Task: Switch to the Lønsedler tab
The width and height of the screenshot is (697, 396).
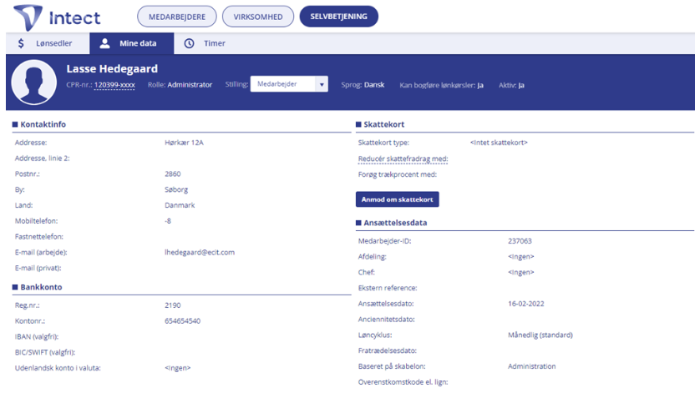Action: (x=48, y=44)
